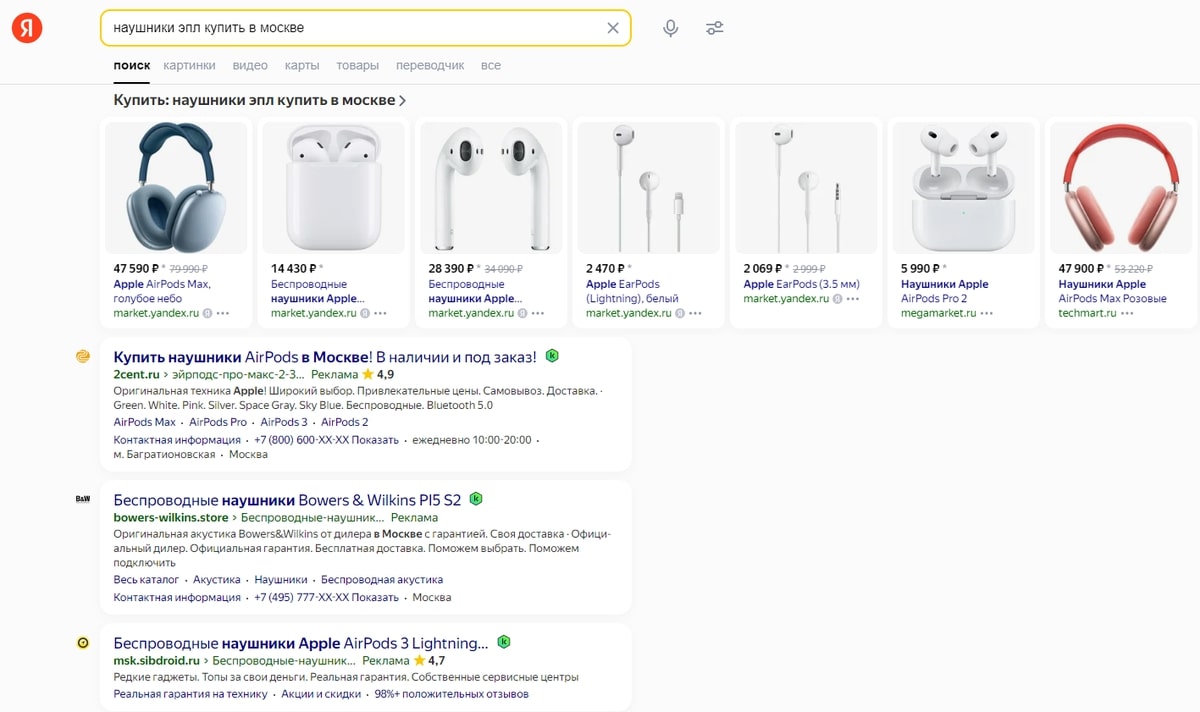Click megamarket.ru source link
The width and height of the screenshot is (1200, 712).
pyautogui.click(x=938, y=313)
